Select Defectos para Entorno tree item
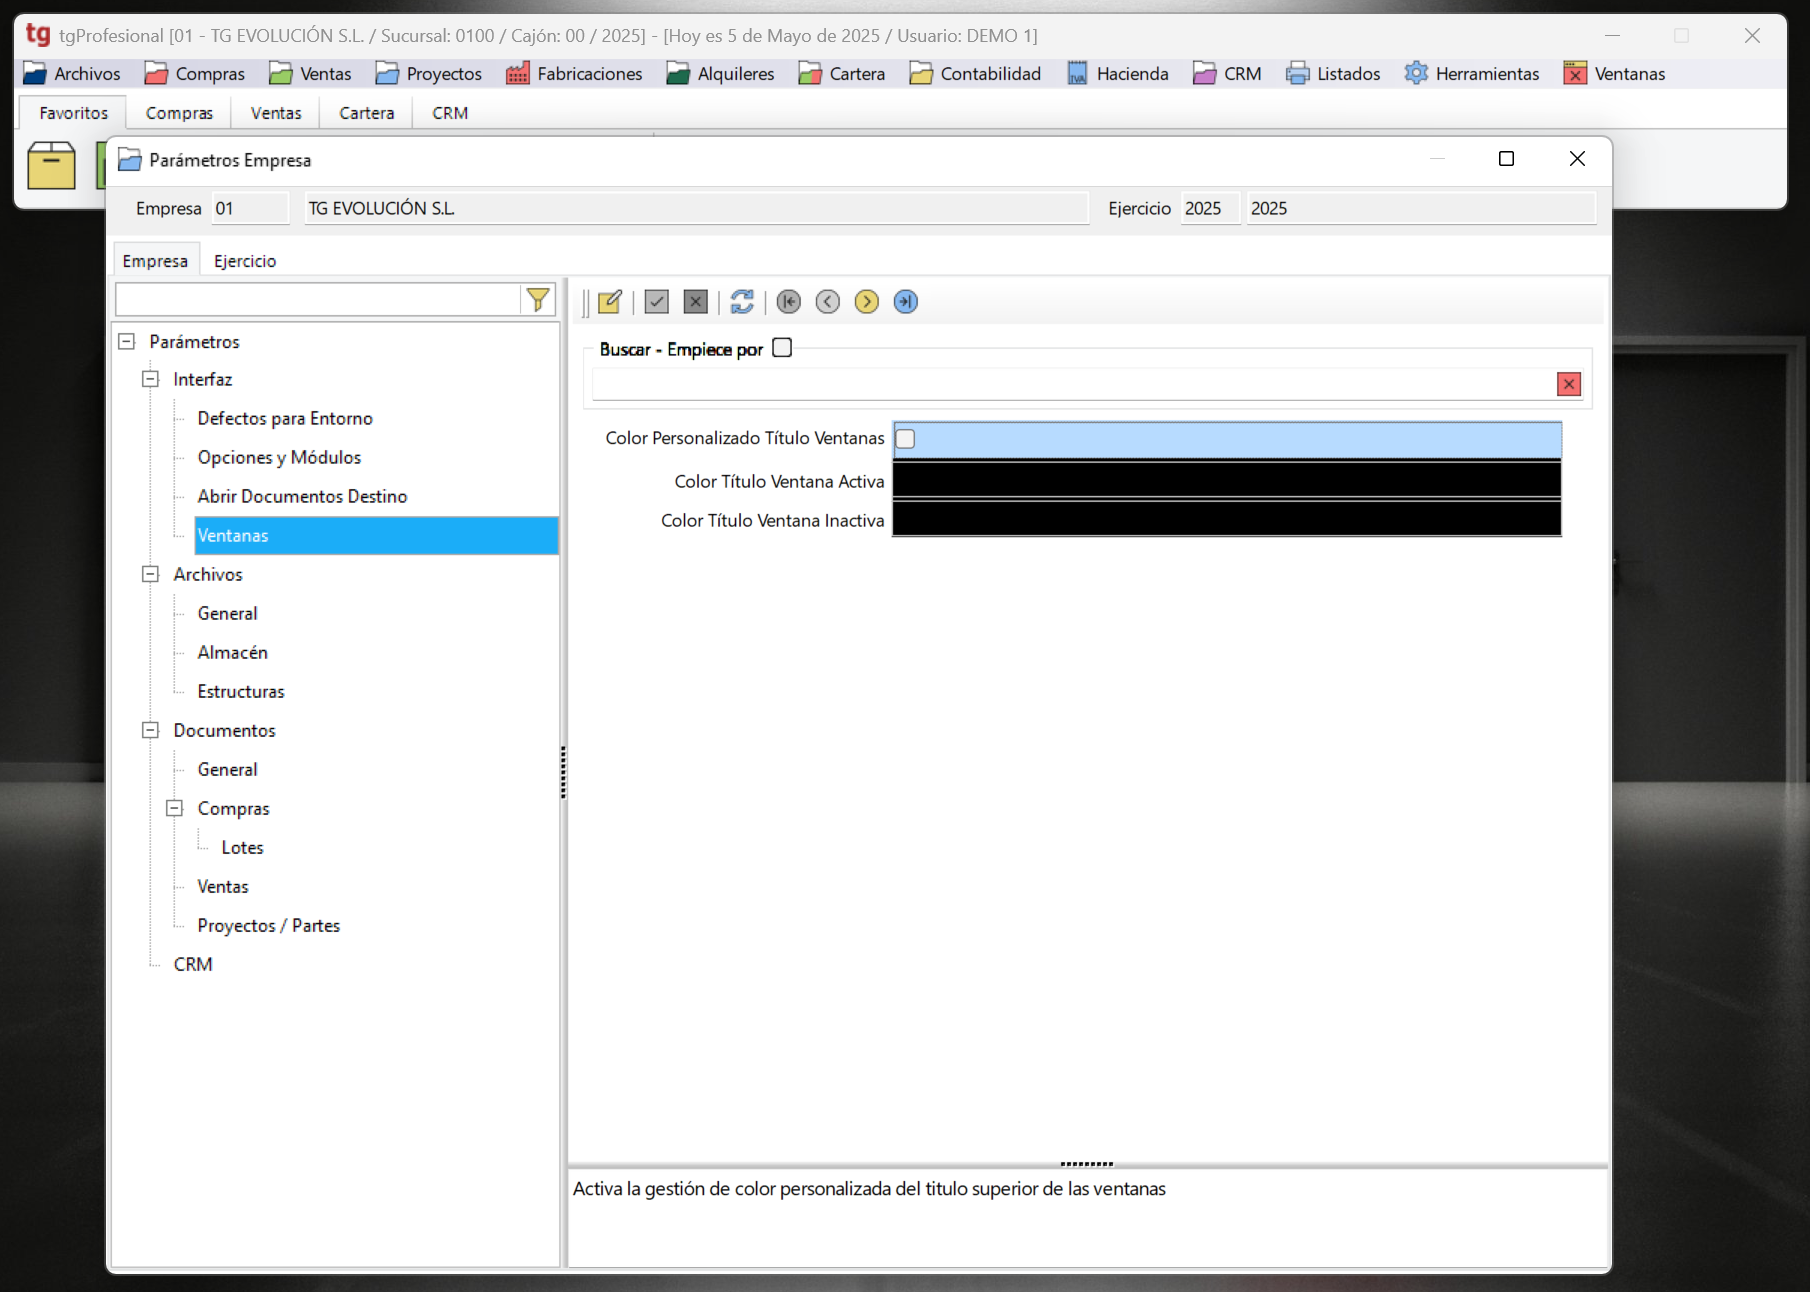 285,419
